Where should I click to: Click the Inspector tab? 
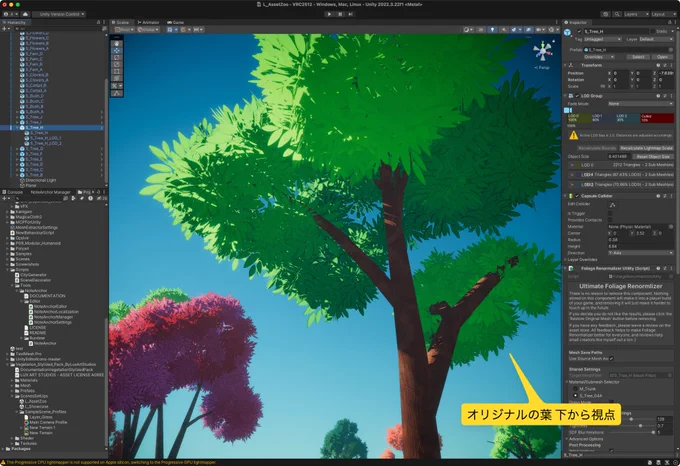click(x=575, y=22)
